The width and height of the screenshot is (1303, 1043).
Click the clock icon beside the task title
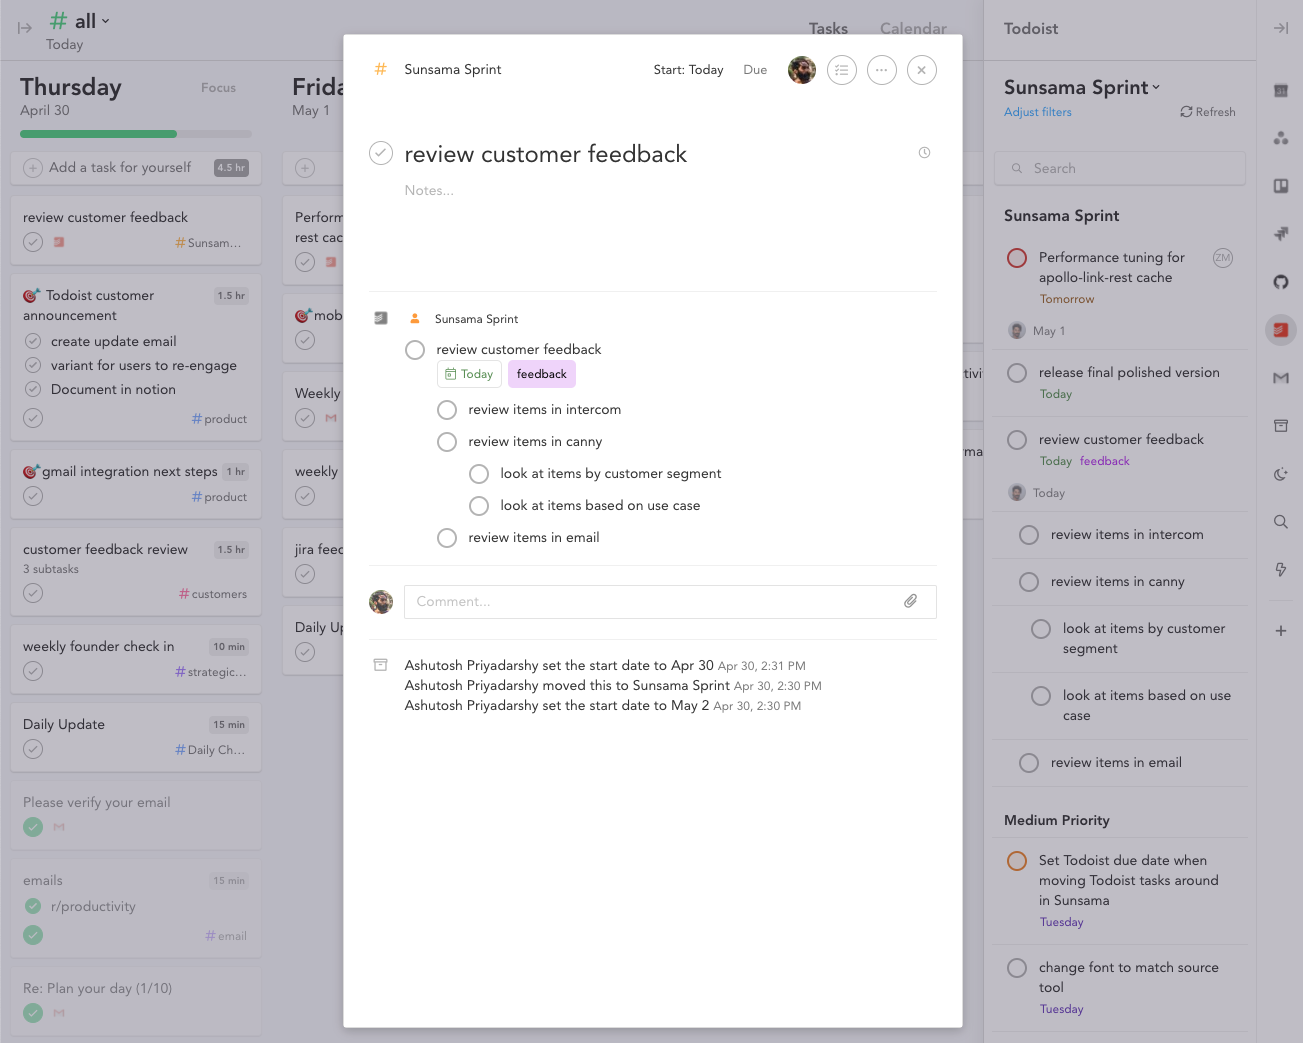point(924,153)
